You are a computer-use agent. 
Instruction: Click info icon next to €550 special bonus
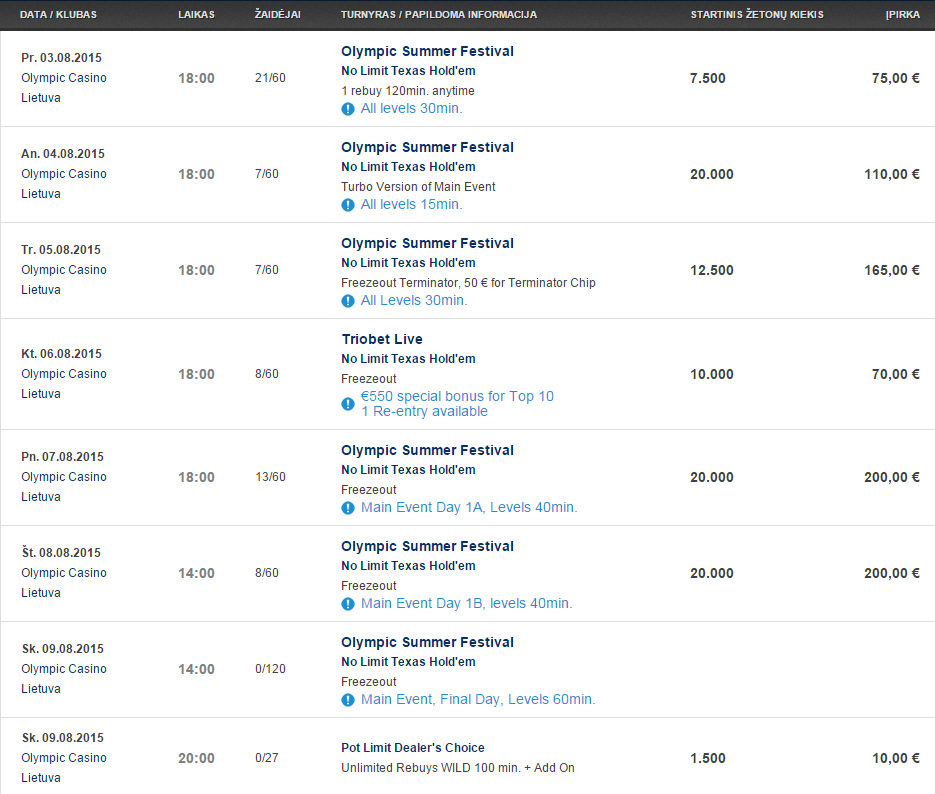click(x=348, y=404)
